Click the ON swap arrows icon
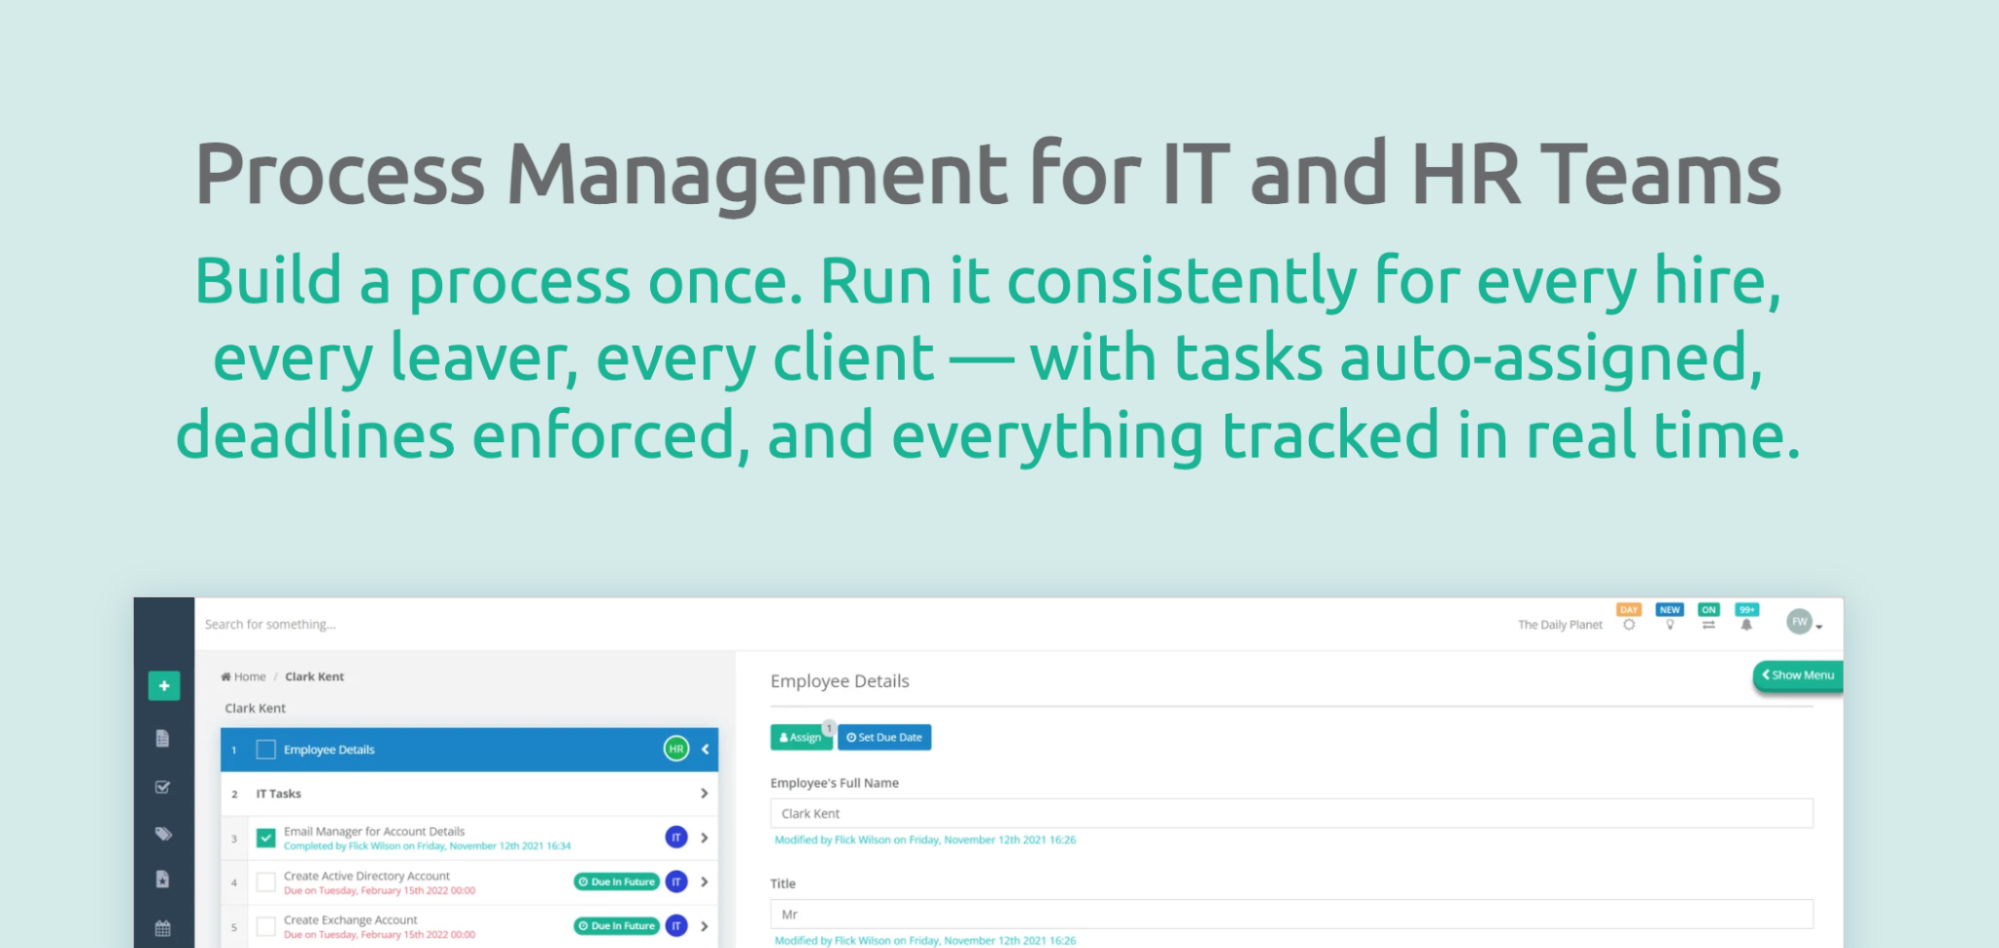Viewport: 1999px width, 948px height. (1708, 625)
